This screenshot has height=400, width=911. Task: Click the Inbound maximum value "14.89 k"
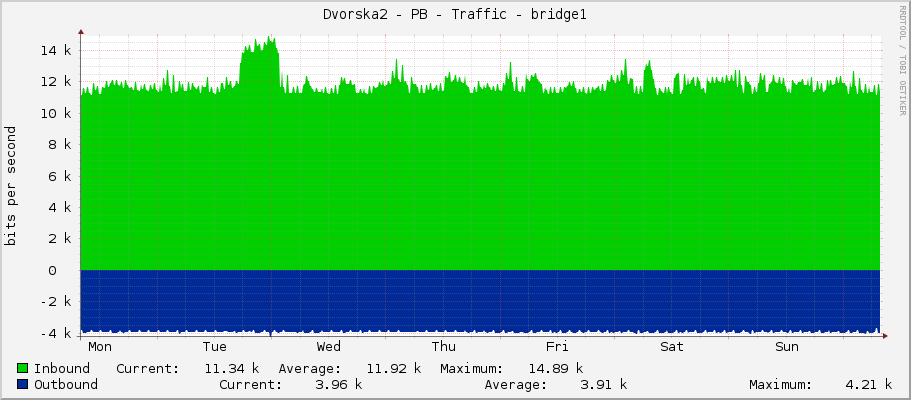pos(555,368)
